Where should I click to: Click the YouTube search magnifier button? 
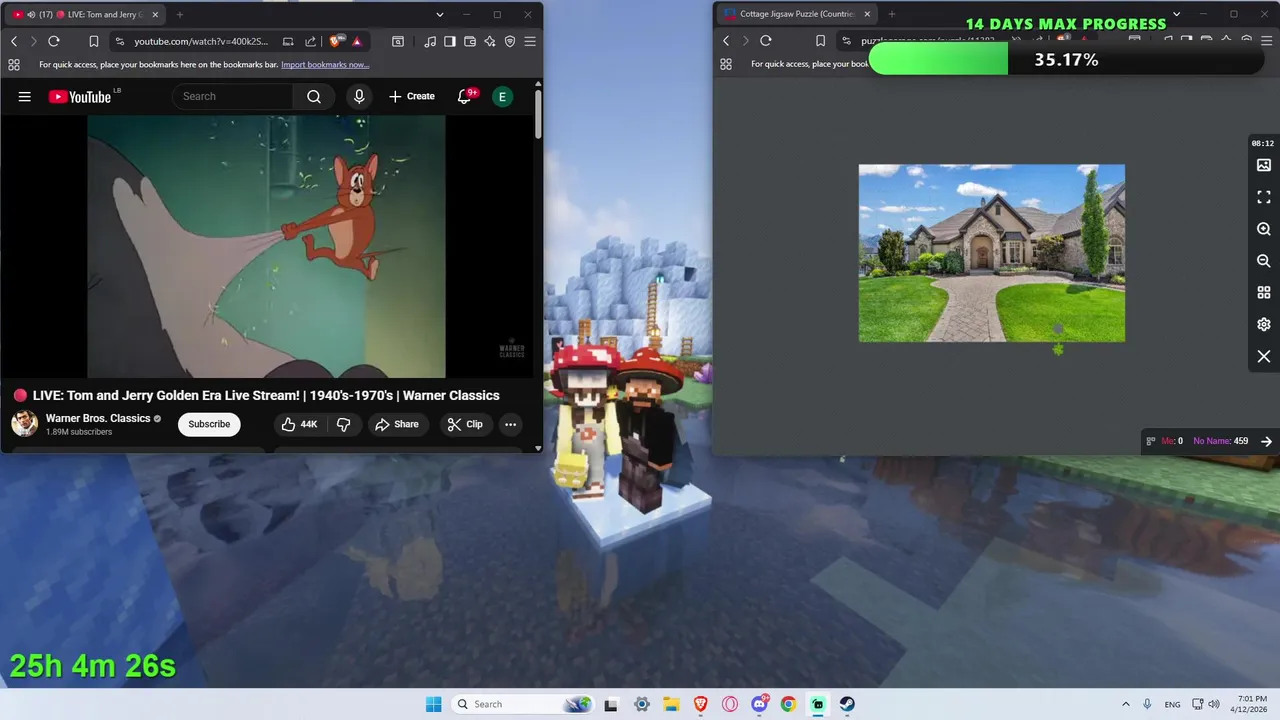(x=314, y=96)
